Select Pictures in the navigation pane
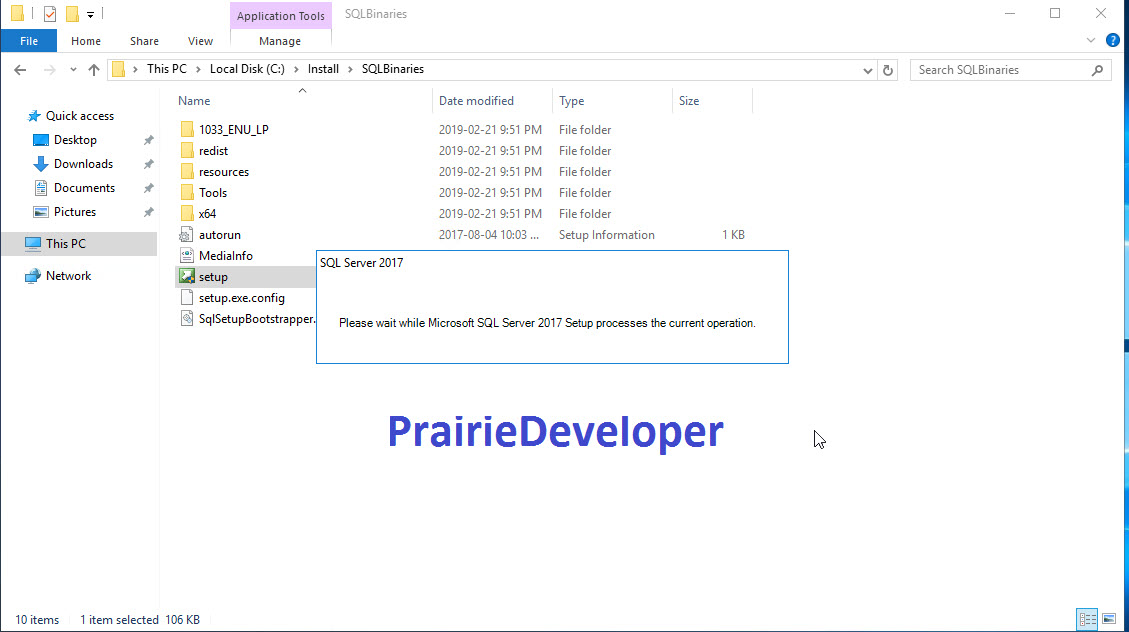The height and width of the screenshot is (632, 1129). click(74, 212)
